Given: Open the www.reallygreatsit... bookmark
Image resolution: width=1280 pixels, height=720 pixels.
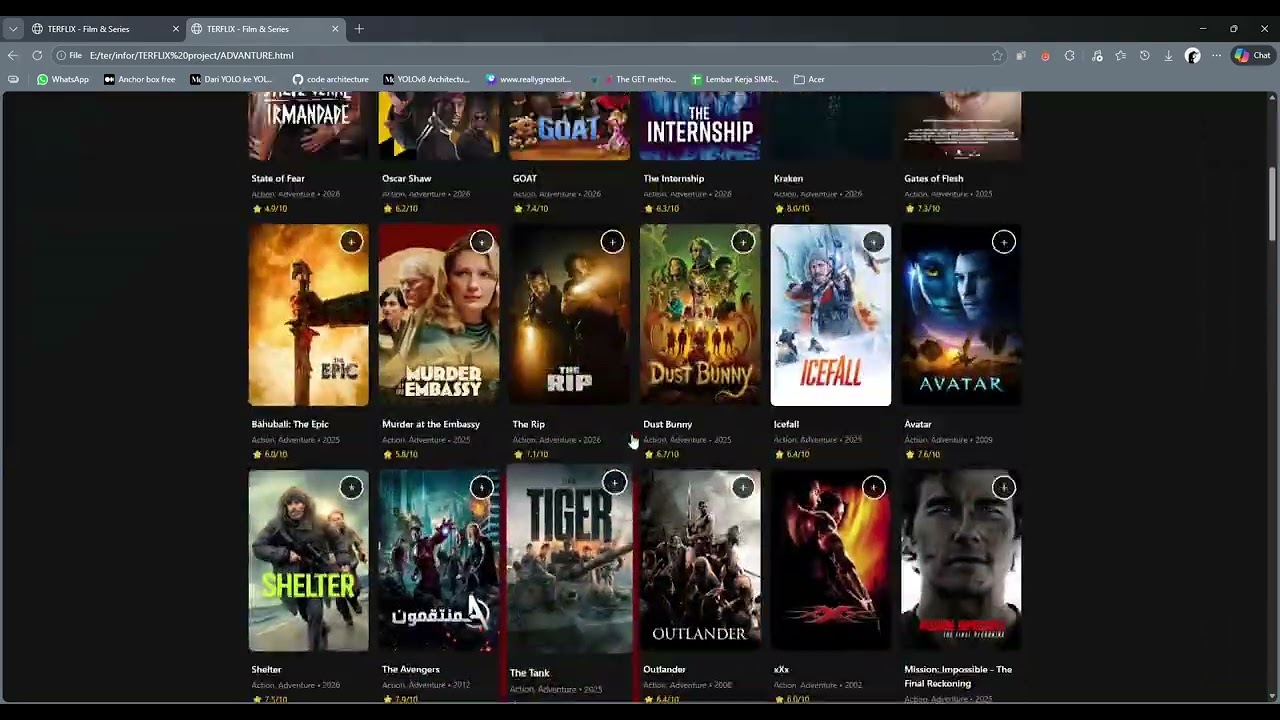Looking at the screenshot, I should (528, 79).
